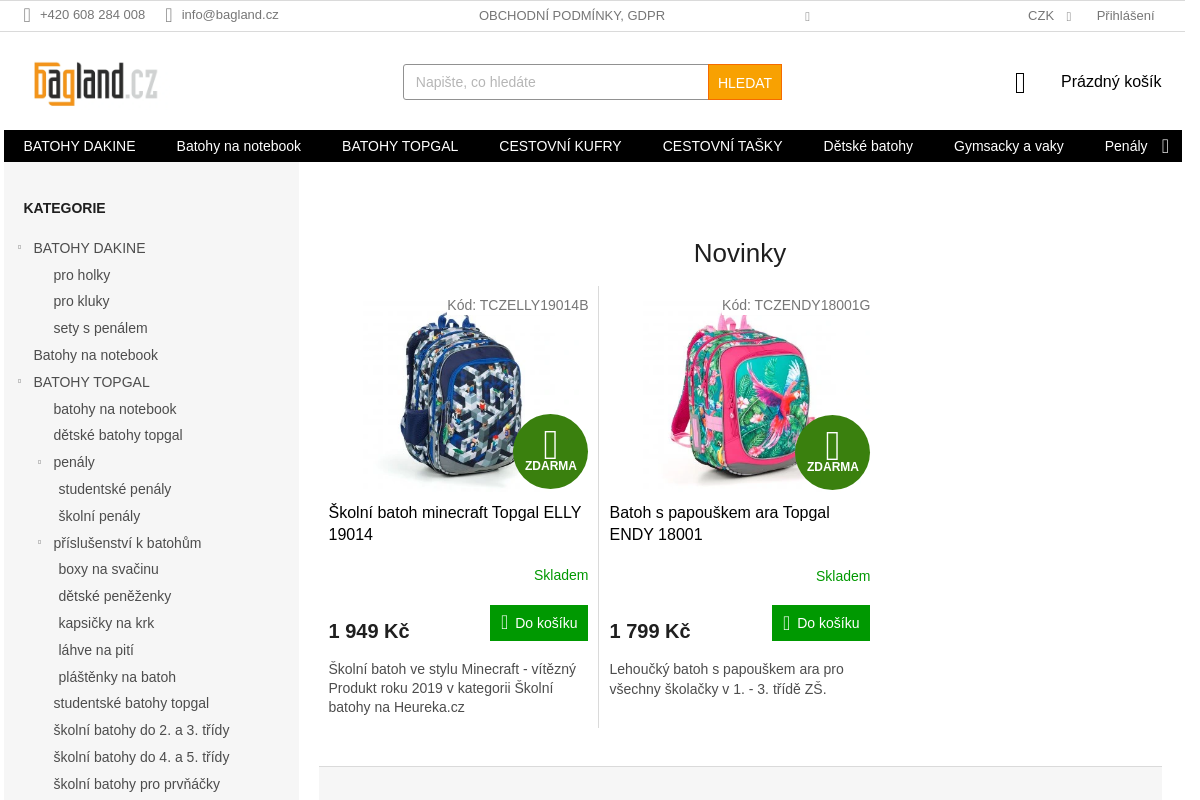Click the arrow icon at menu bar right edge
Viewport: 1200px width, 800px height.
1165,146
